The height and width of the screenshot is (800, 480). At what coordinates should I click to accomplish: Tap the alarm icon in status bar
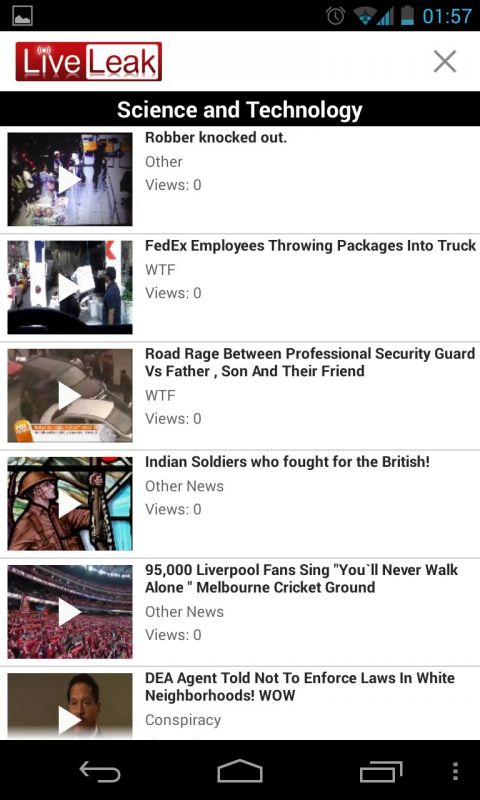(x=335, y=16)
